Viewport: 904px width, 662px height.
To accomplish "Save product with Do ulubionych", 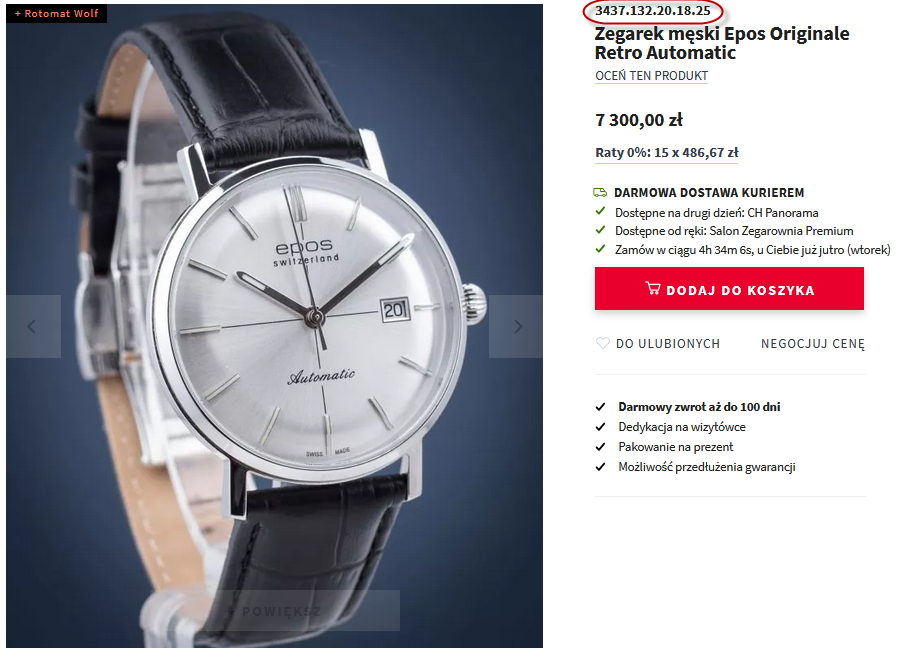I will 668,344.
